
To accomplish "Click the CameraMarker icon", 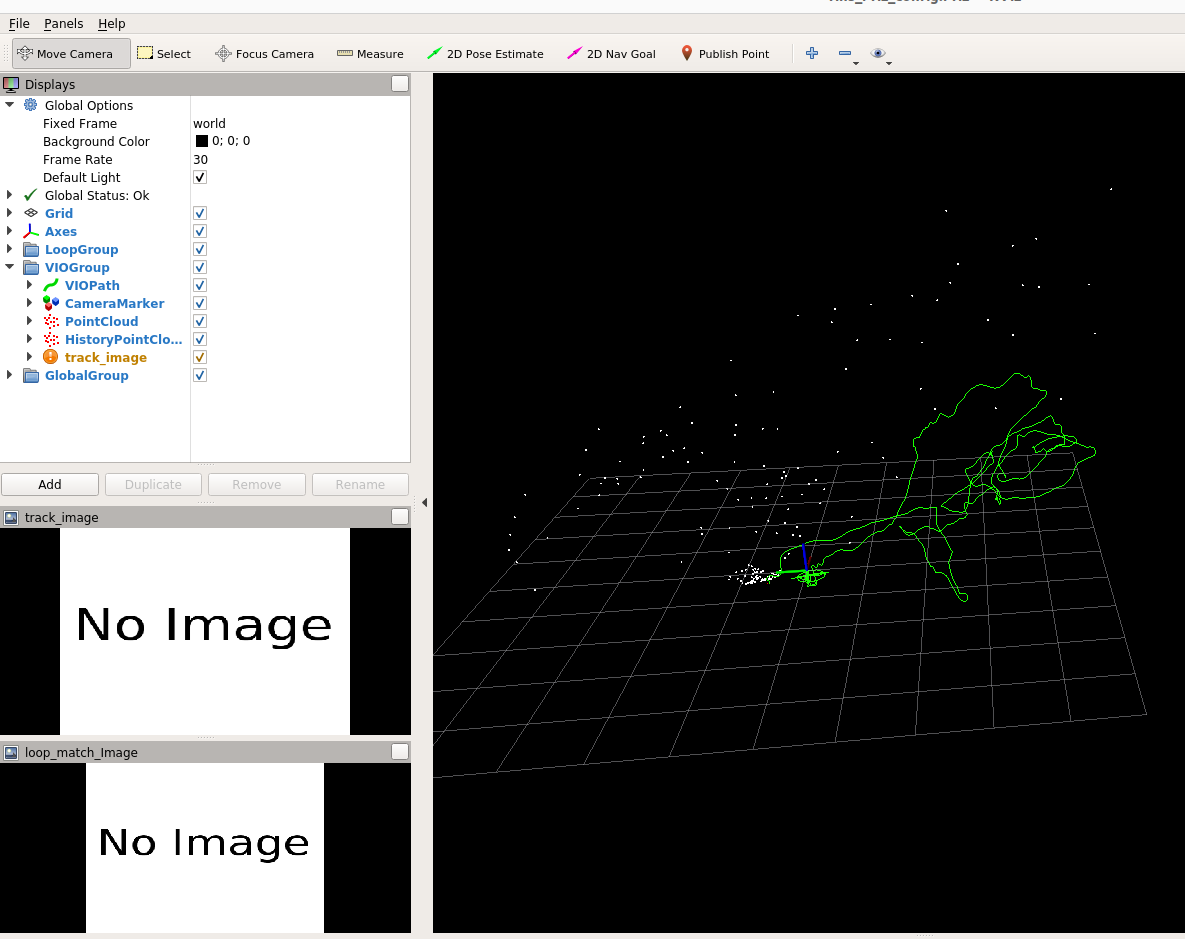I will (x=51, y=303).
